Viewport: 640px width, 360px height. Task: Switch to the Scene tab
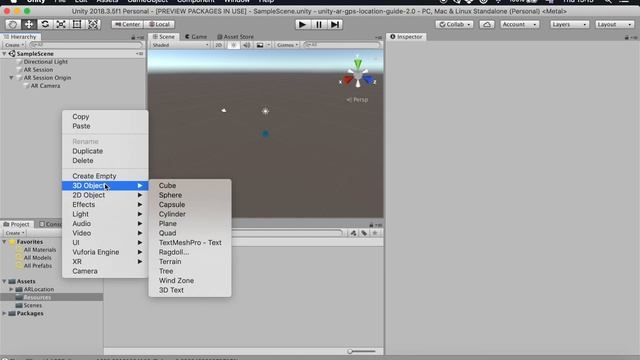163,37
